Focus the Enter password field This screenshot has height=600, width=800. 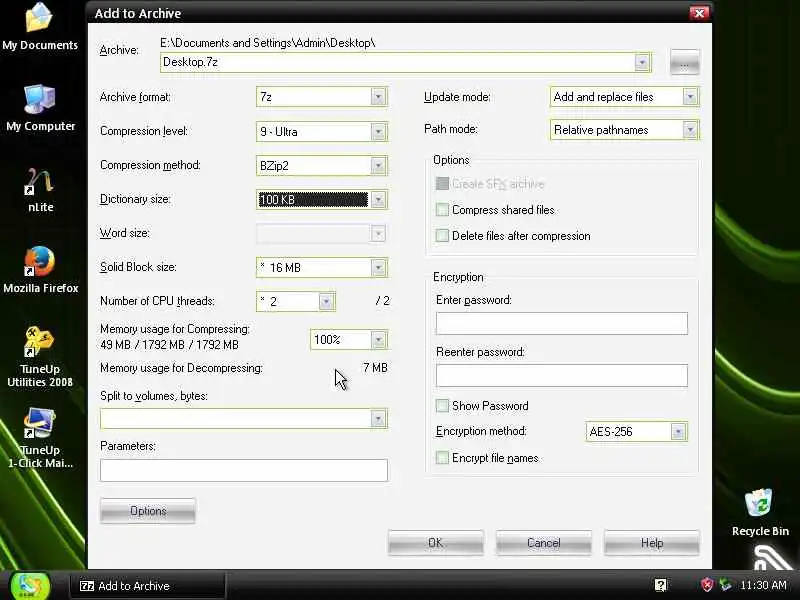click(x=562, y=323)
